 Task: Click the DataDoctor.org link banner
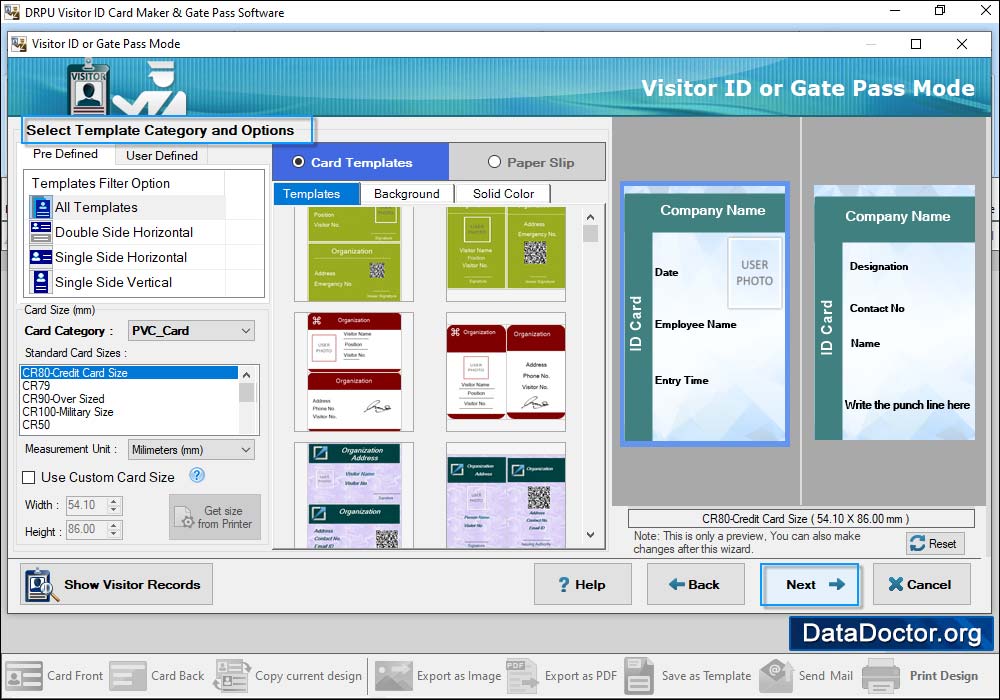coord(891,633)
